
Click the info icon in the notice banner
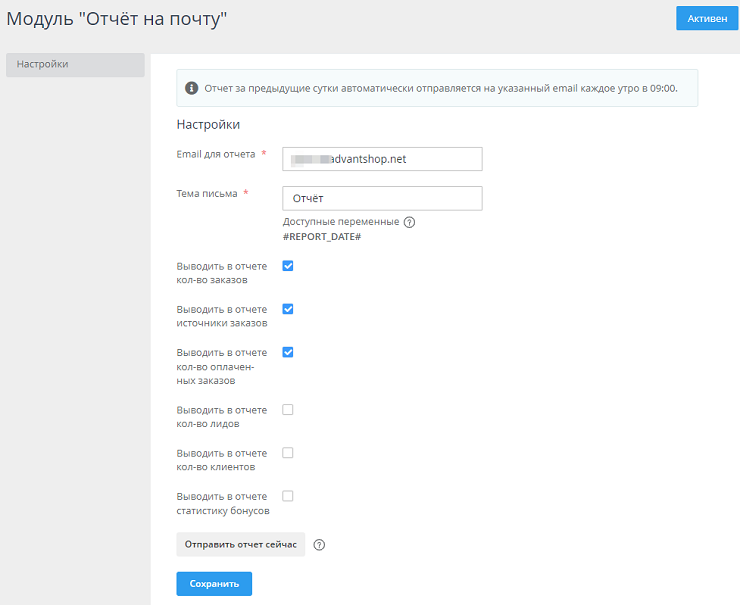tap(192, 88)
